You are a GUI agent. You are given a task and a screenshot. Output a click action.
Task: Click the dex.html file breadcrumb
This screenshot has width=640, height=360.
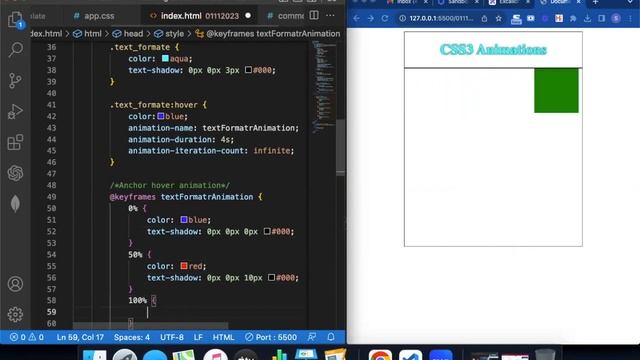47,33
